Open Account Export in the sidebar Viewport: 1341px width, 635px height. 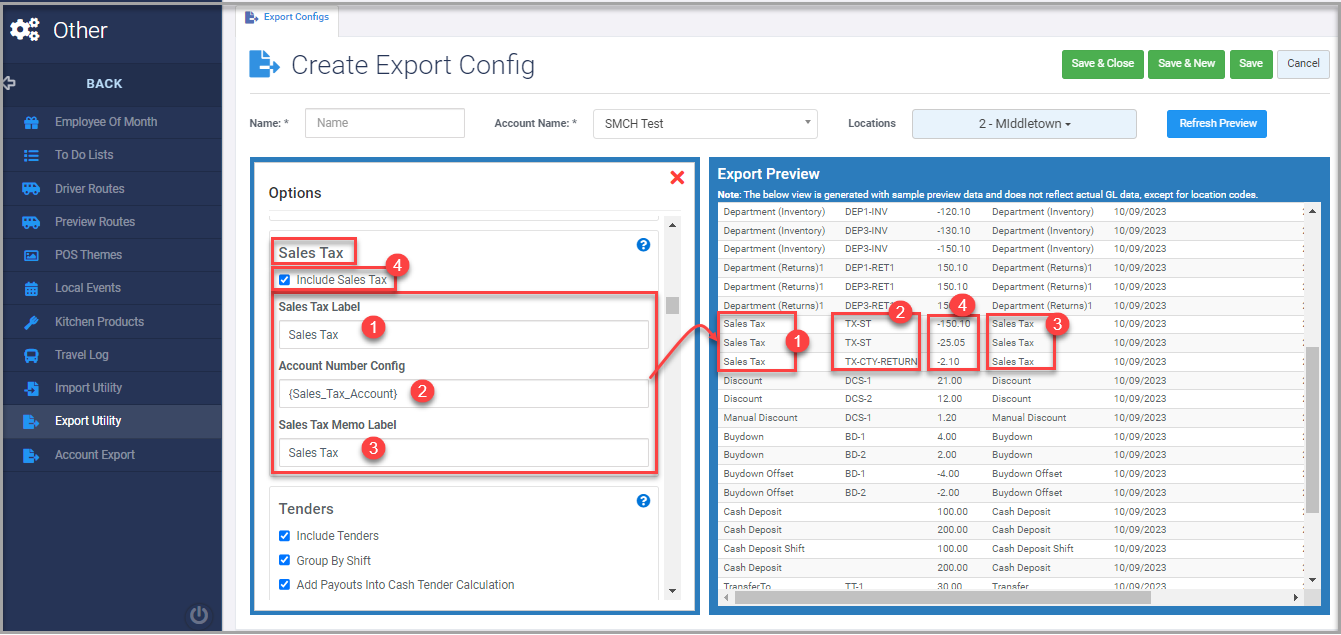[x=95, y=455]
